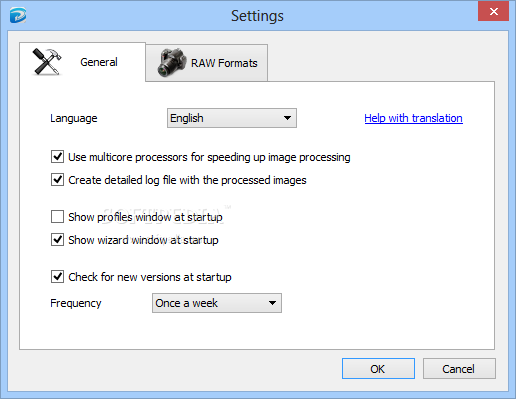Click the Once a week dropdown arrow
Screen dimensions: 516x399
pos(272,303)
